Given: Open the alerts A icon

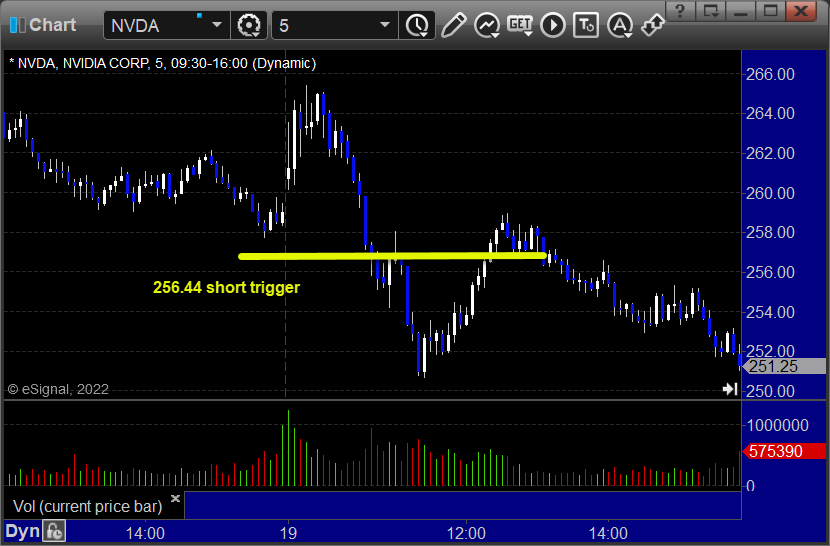Looking at the screenshot, I should pyautogui.click(x=620, y=25).
